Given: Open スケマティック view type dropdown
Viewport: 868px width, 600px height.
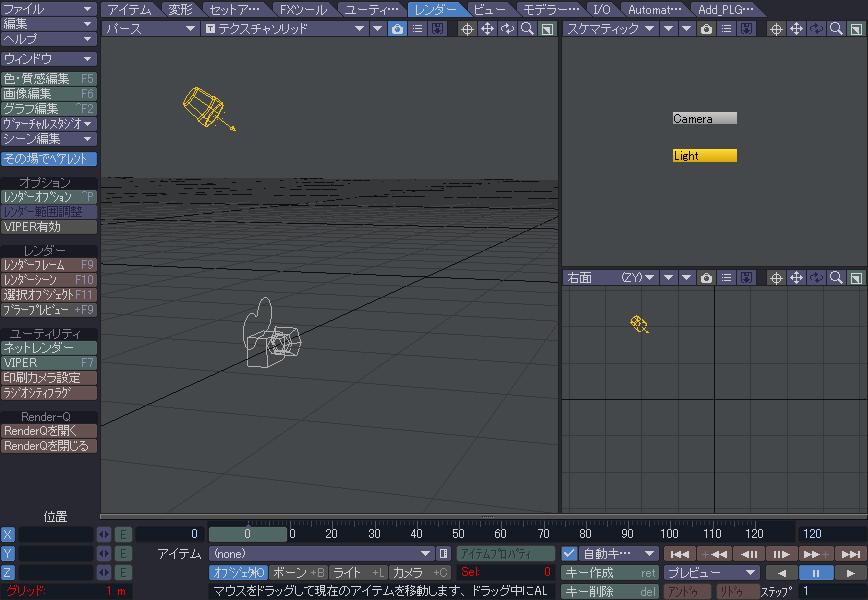Looking at the screenshot, I should pyautogui.click(x=611, y=29).
